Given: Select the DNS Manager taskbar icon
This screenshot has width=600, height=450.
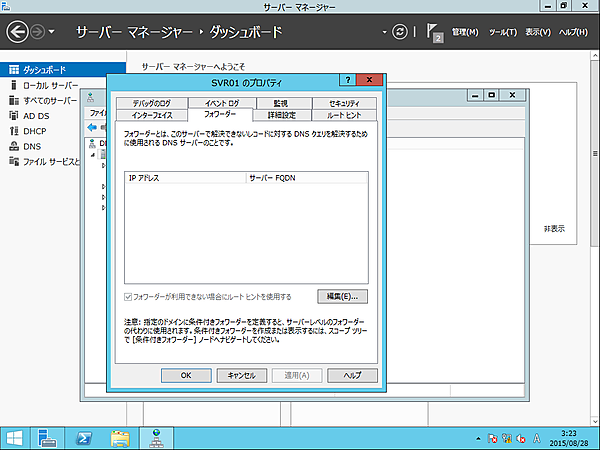Looking at the screenshot, I should 156,437.
